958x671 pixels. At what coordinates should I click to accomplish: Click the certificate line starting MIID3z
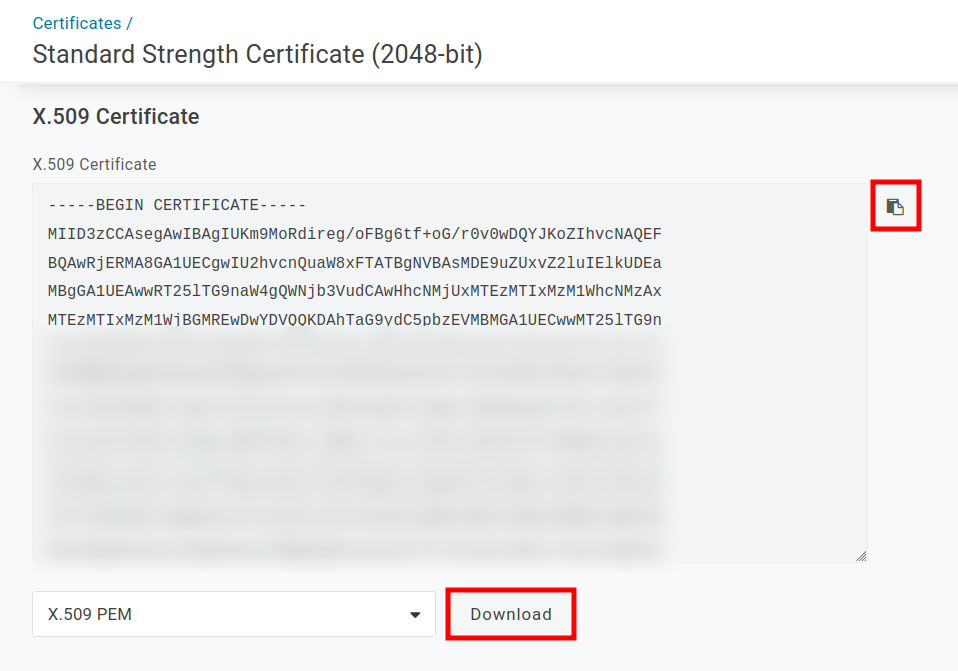(x=354, y=234)
